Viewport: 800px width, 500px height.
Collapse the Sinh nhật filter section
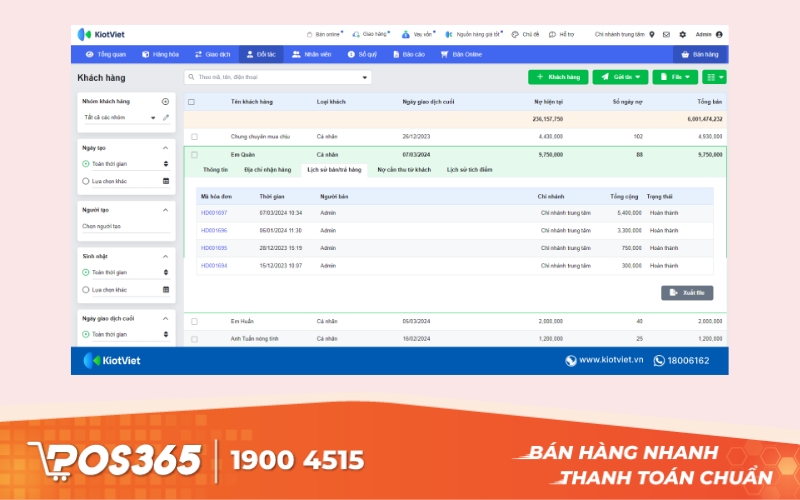click(x=165, y=257)
